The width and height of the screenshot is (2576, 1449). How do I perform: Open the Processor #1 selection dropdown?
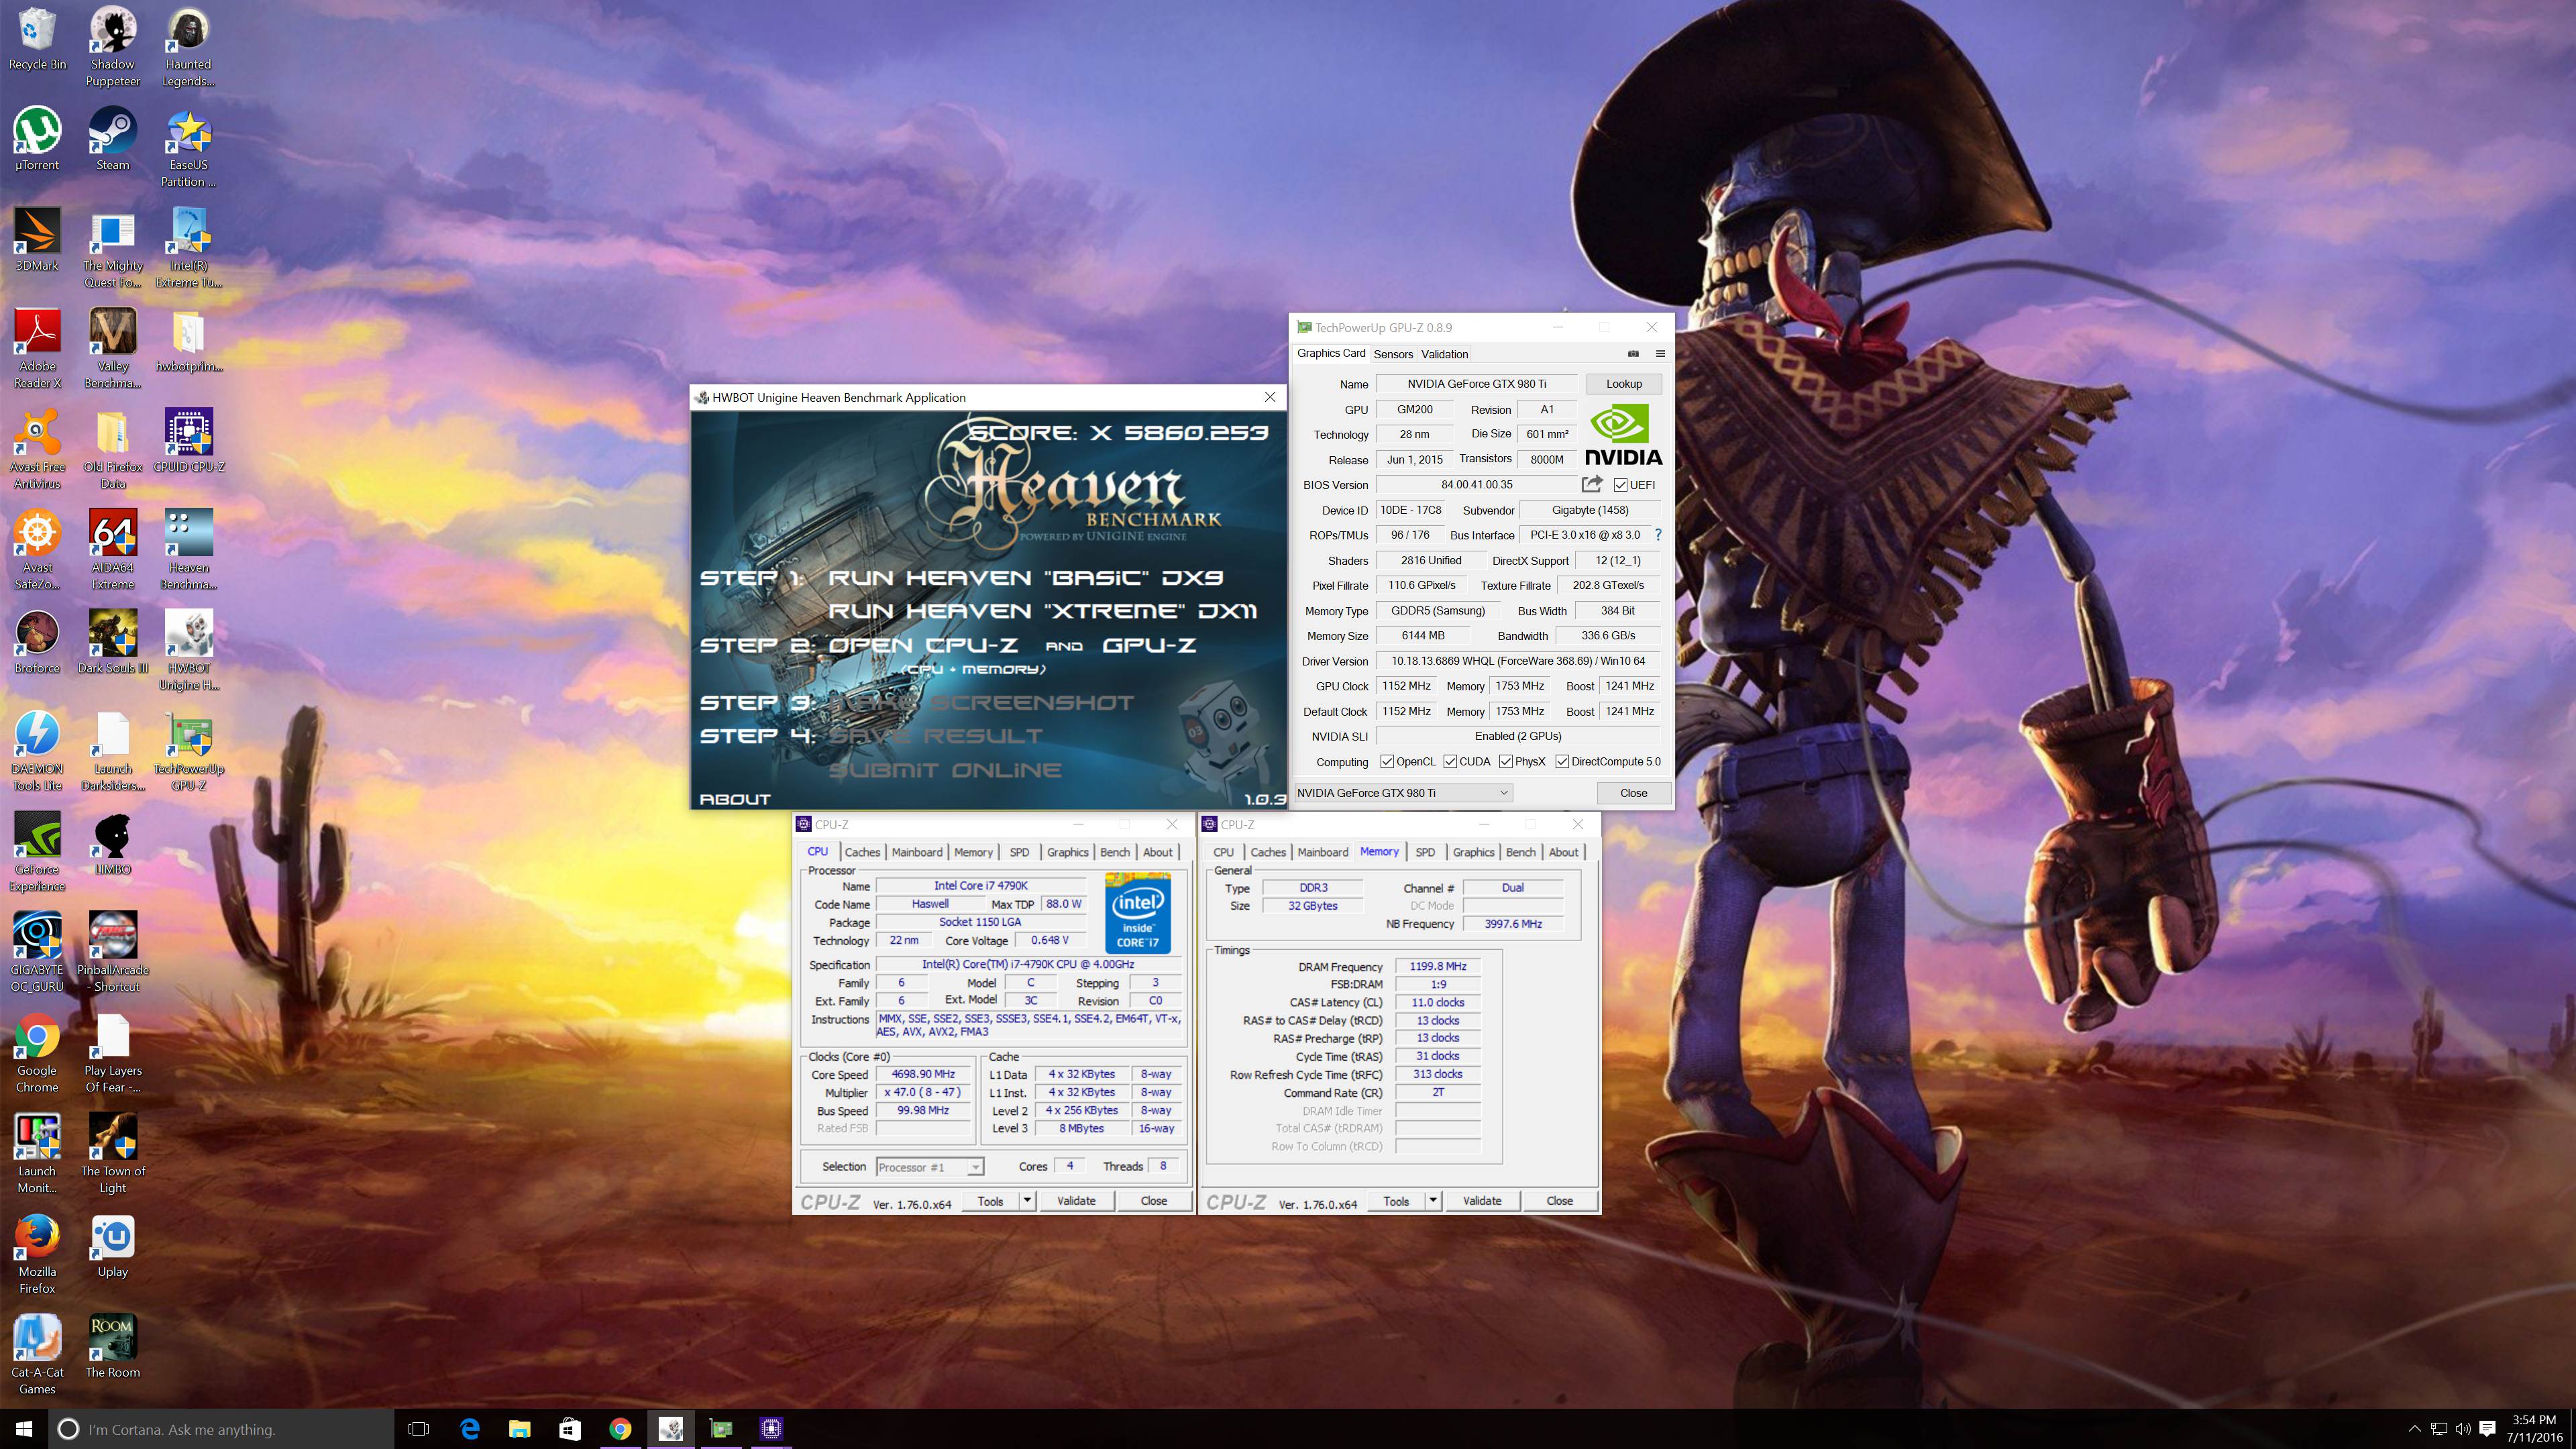(x=930, y=1167)
